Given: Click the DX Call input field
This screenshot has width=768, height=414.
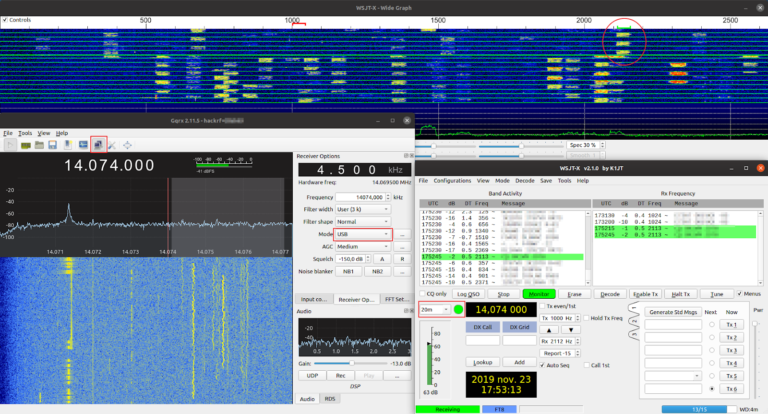Looking at the screenshot, I should pos(482,340).
